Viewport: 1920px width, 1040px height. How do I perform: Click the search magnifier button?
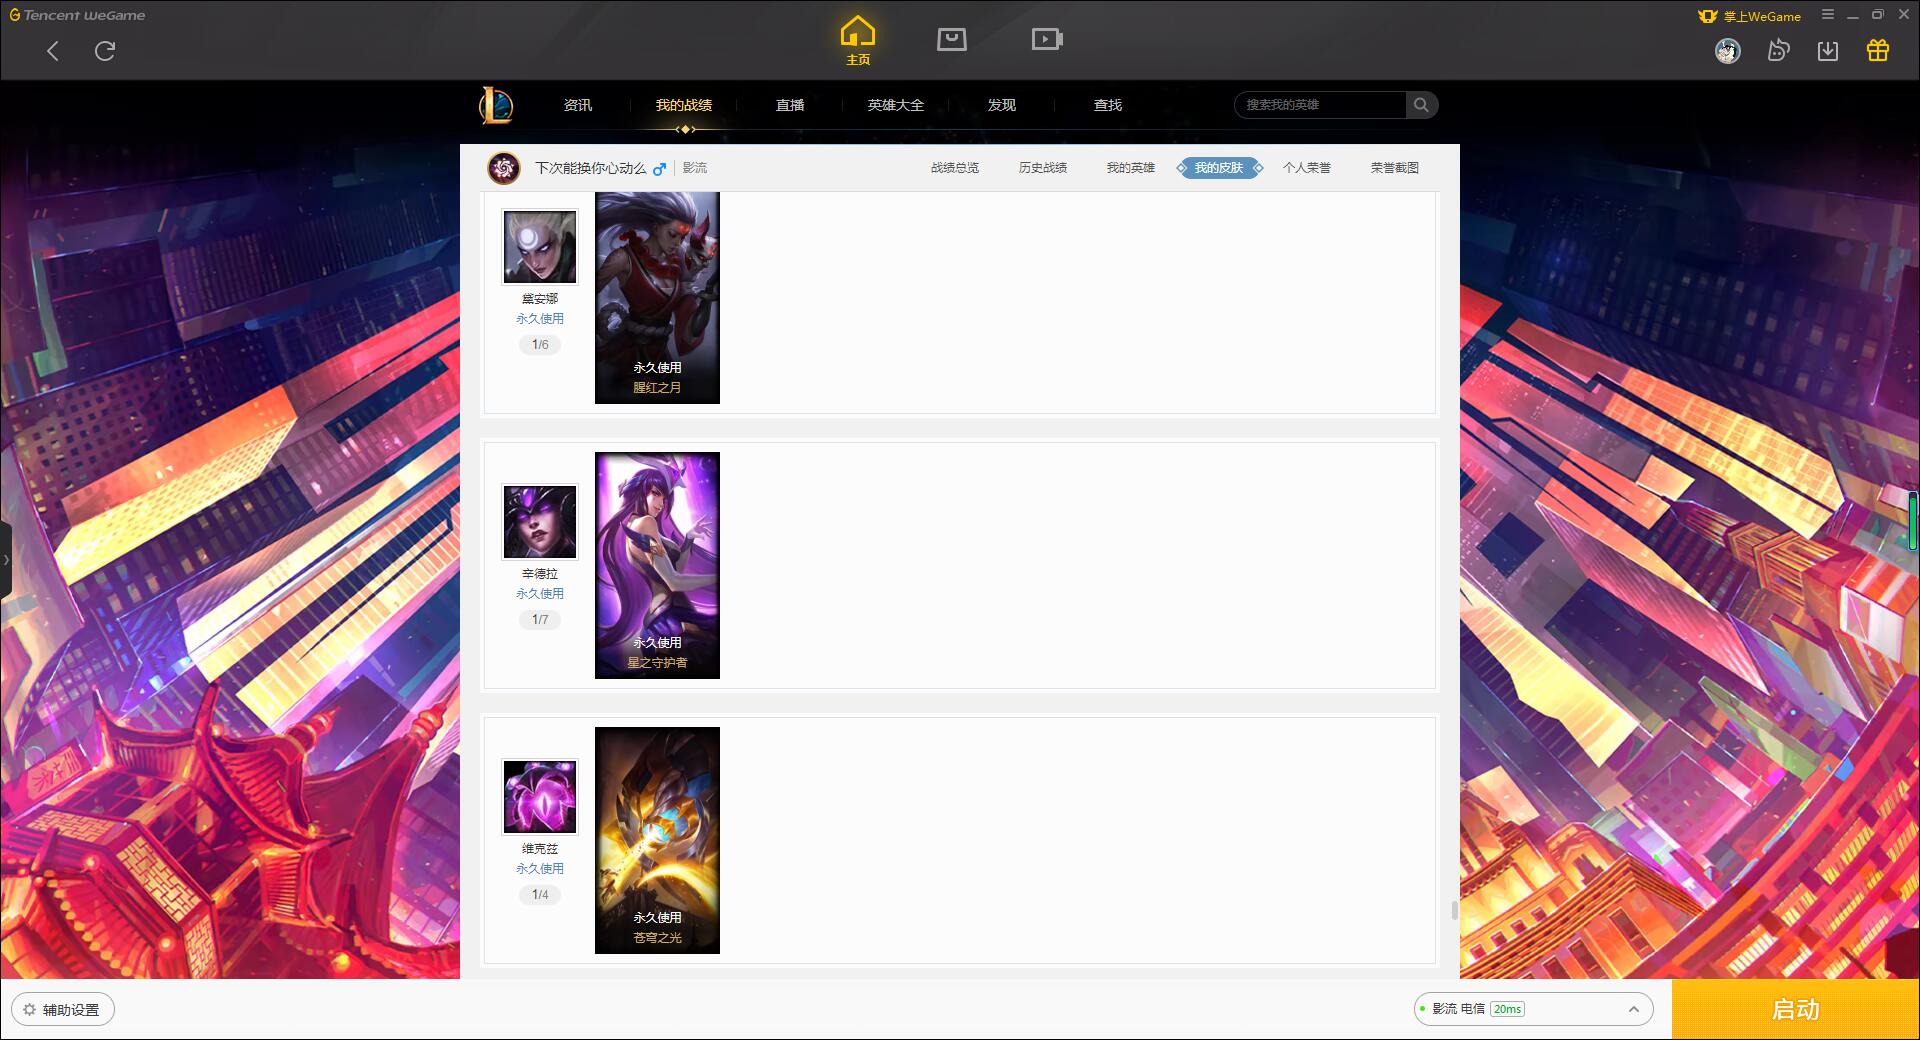pos(1421,105)
